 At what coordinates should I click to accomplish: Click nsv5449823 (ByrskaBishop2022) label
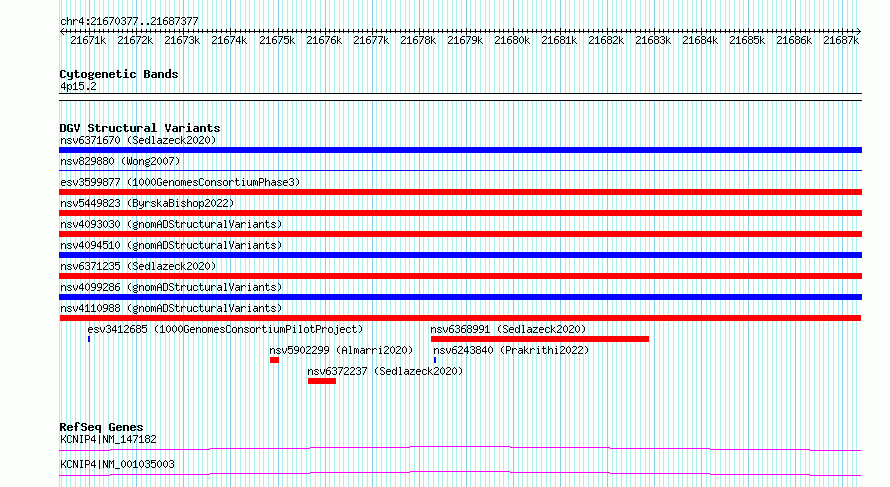coord(147,203)
